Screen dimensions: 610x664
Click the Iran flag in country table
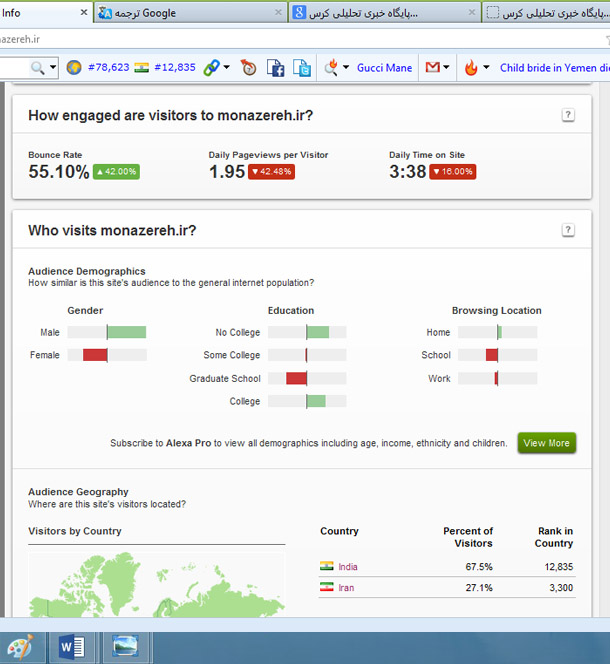[327, 587]
